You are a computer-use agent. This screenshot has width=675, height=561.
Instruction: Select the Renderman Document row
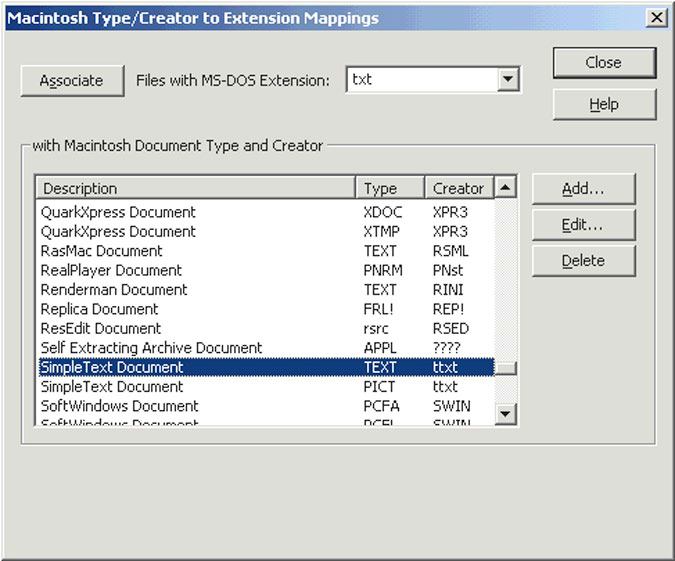point(266,290)
